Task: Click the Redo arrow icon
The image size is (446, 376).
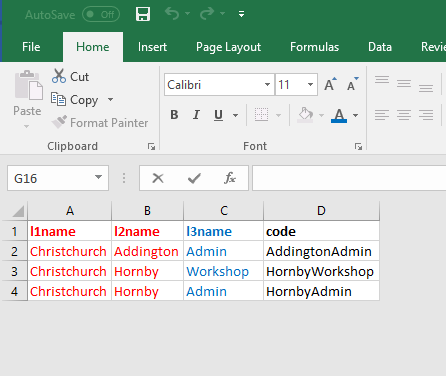Action: pos(207,14)
